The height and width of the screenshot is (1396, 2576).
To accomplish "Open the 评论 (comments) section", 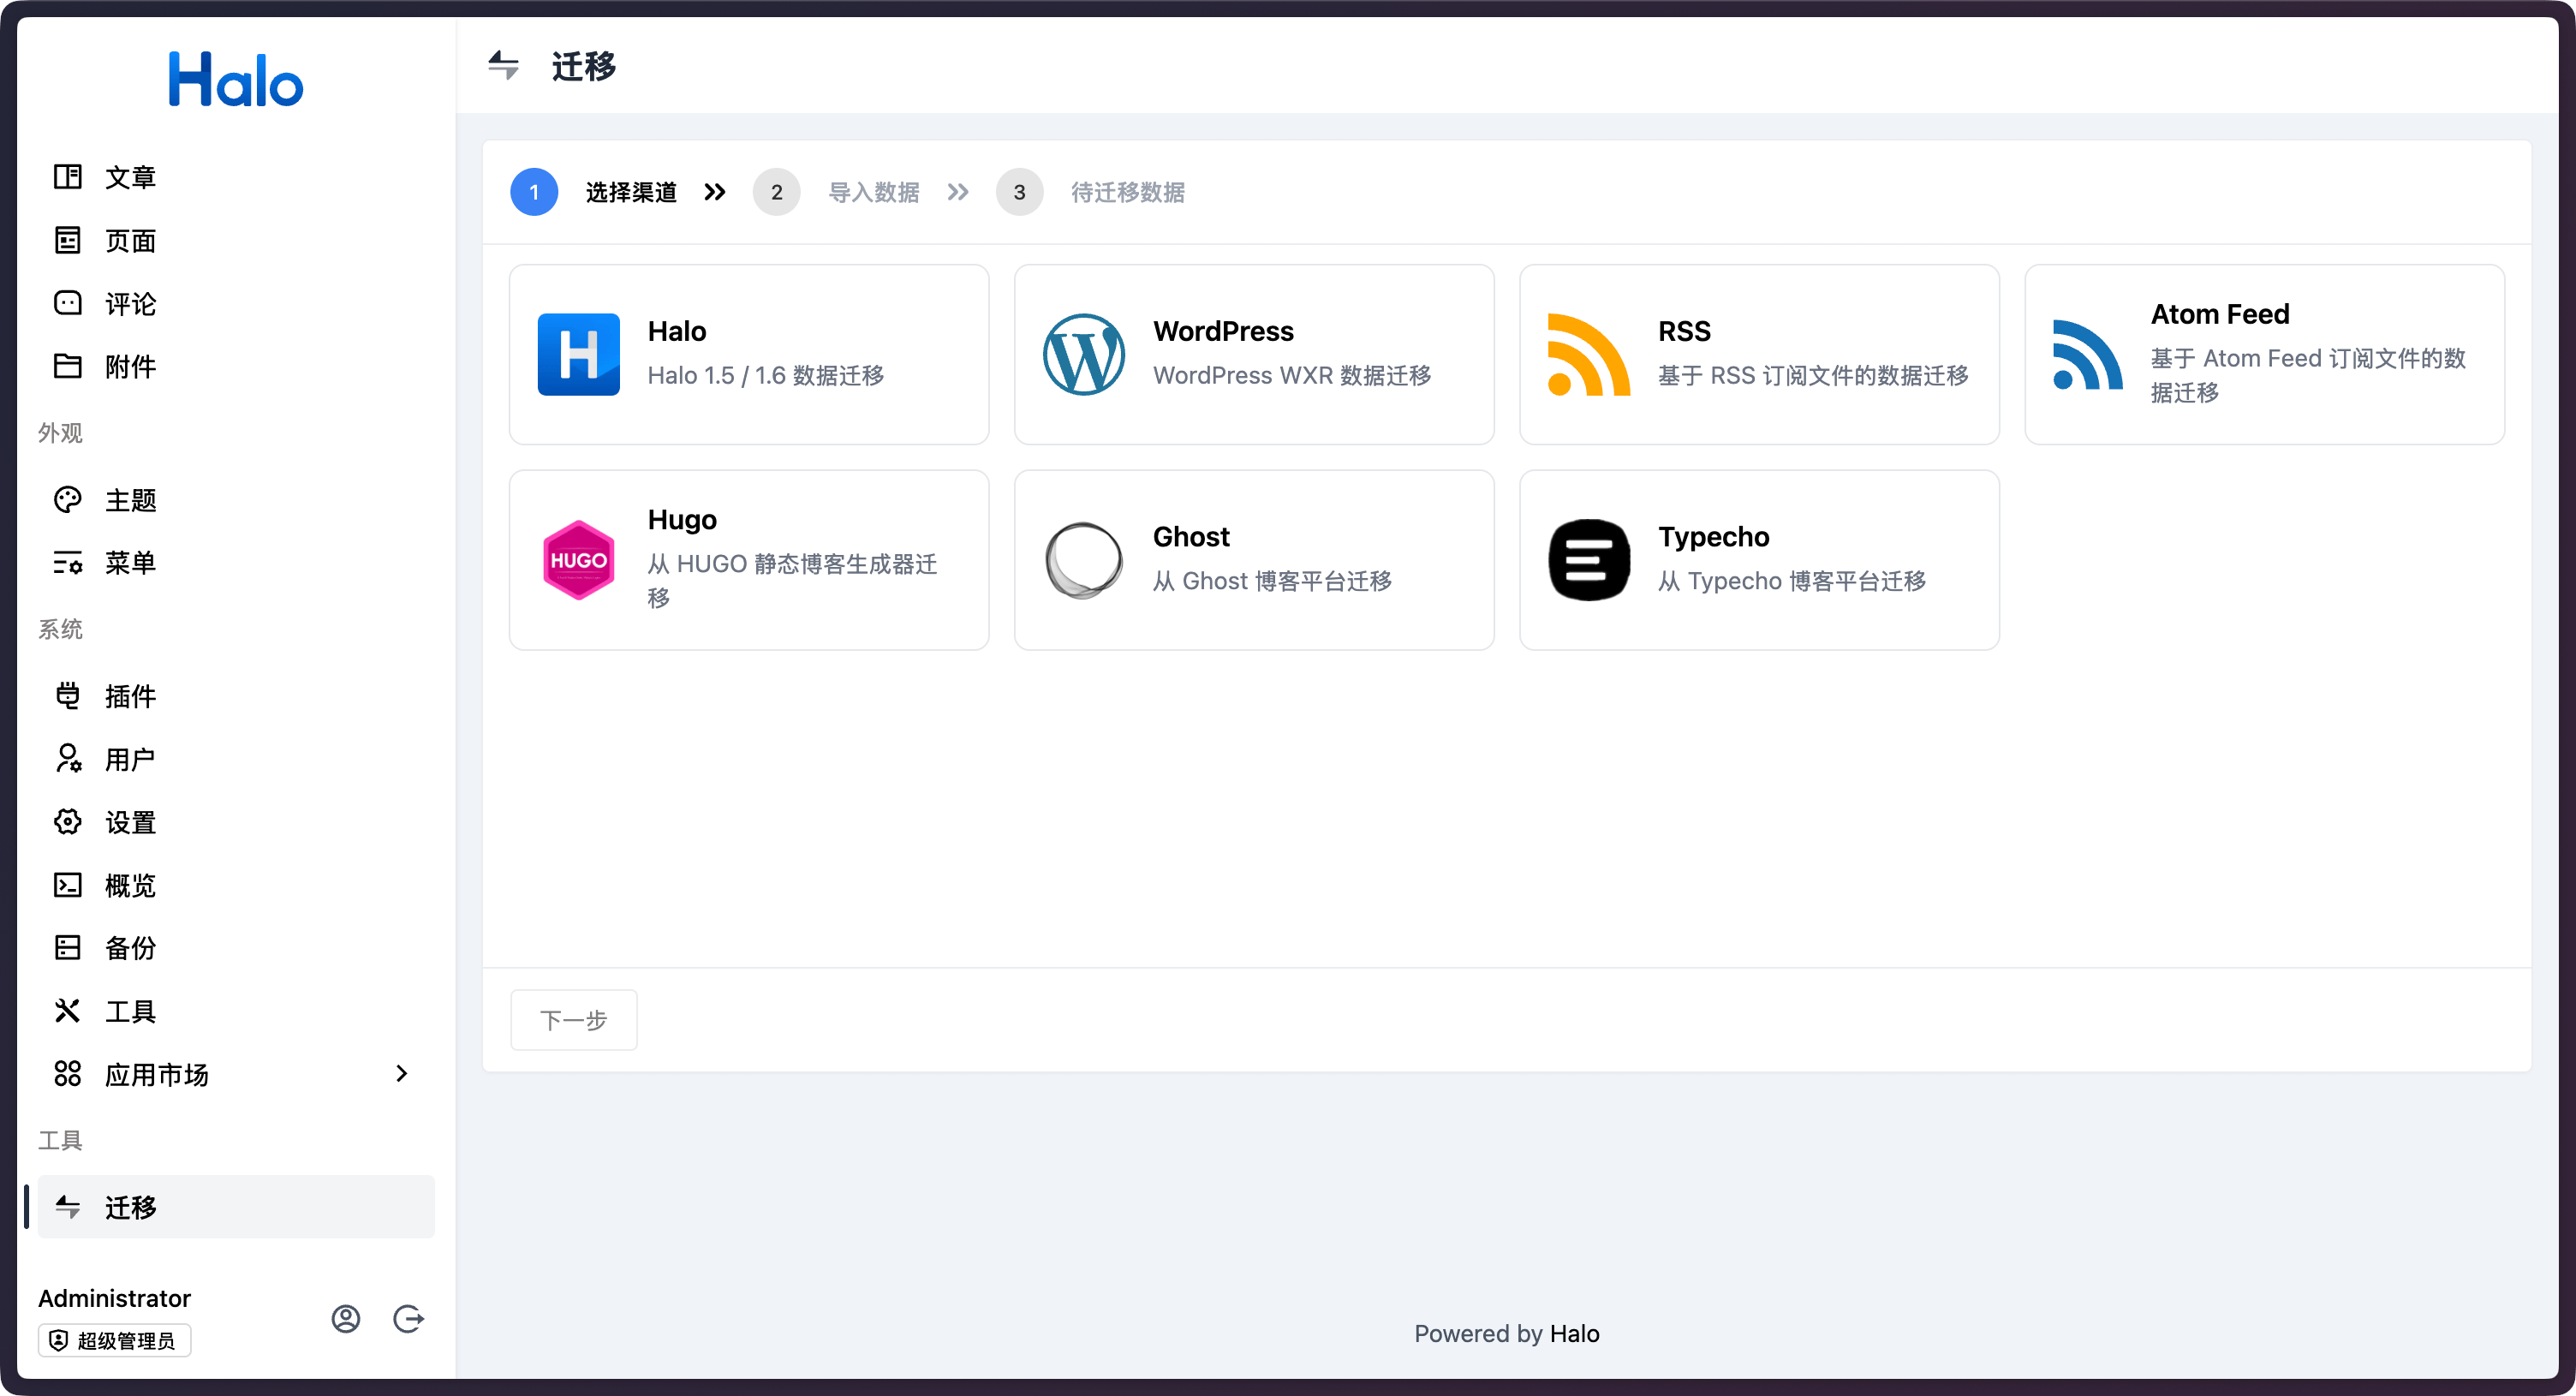I will click(x=129, y=303).
